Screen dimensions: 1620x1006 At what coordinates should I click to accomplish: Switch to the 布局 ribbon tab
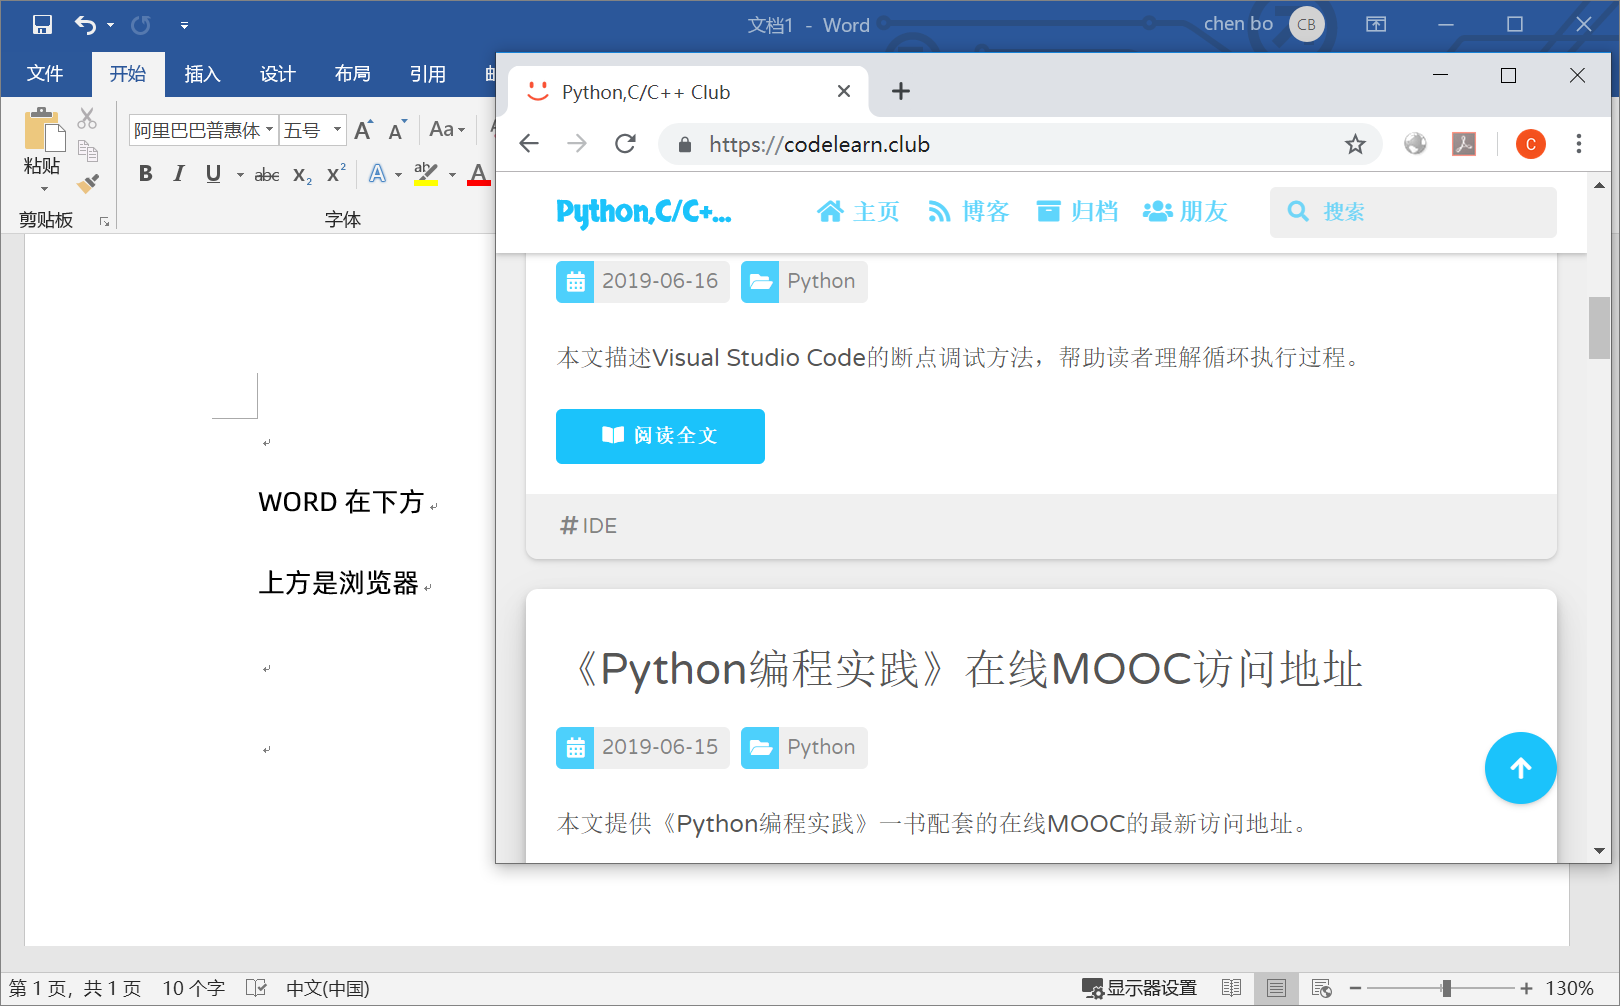point(352,74)
